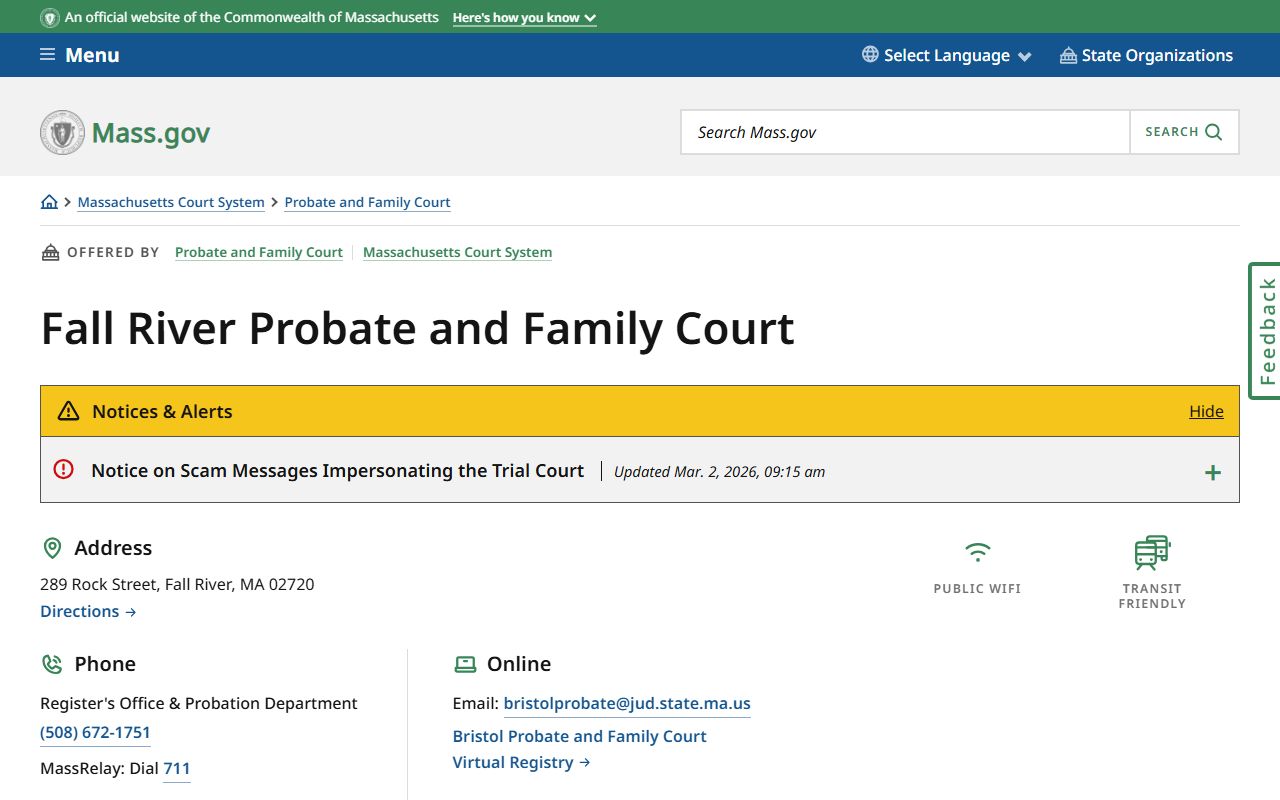Image resolution: width=1280 pixels, height=800 pixels.
Task: Click the Phone handset icon
Action: pyautogui.click(x=52, y=664)
